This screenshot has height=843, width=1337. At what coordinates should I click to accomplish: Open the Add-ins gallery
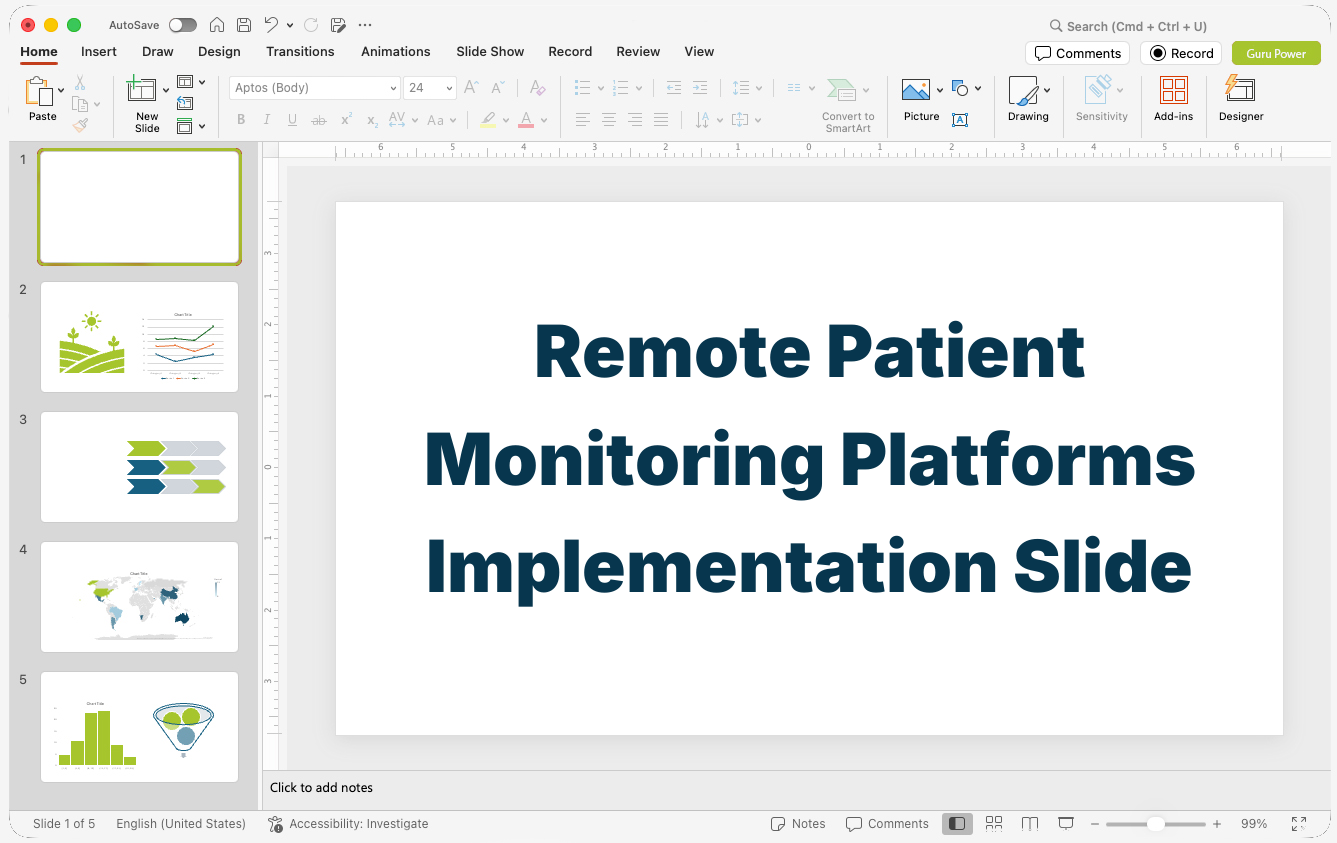click(x=1173, y=99)
